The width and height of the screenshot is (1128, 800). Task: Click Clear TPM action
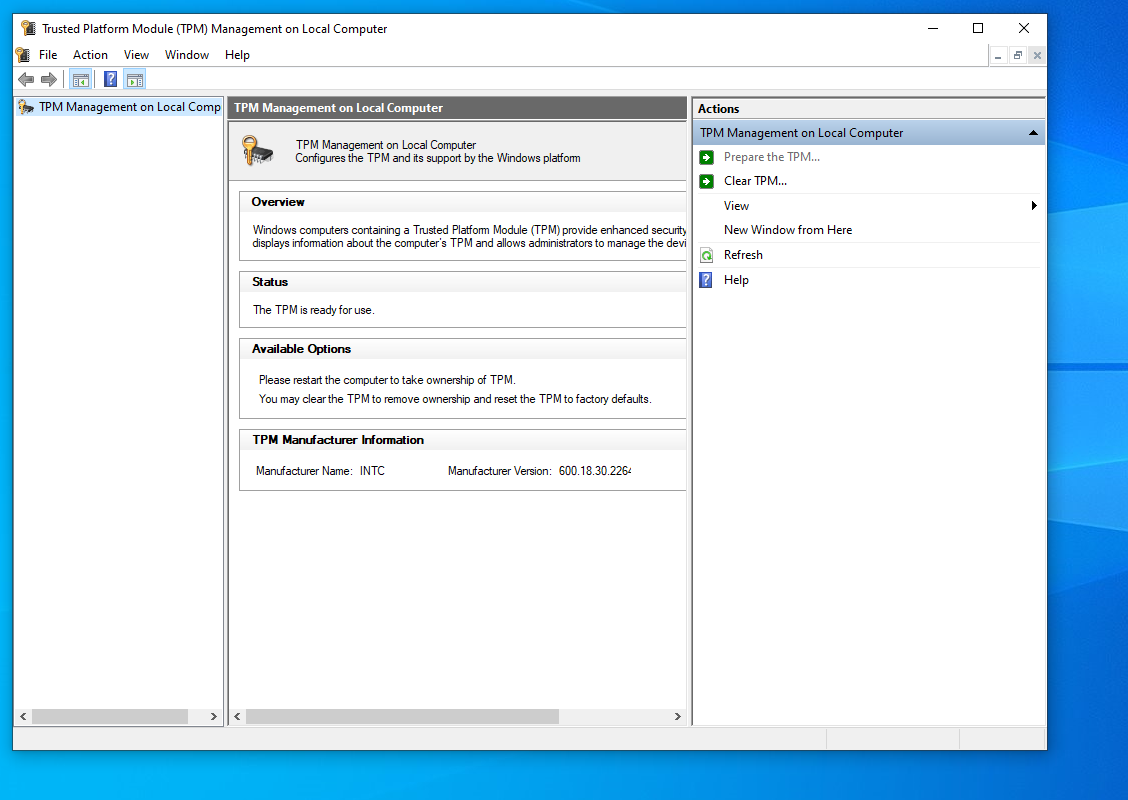[x=755, y=181]
